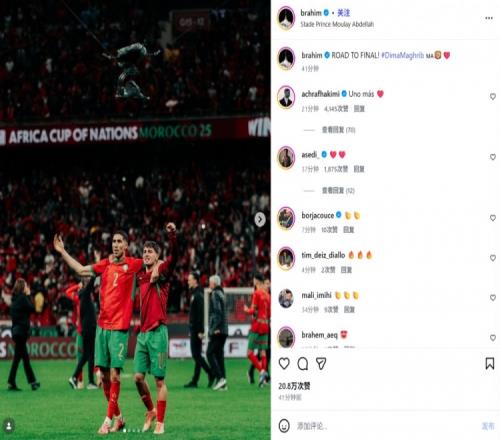500x440 pixels.
Task: Expand the 70 replies under achrafhakimi's comment
Action: [x=338, y=130]
